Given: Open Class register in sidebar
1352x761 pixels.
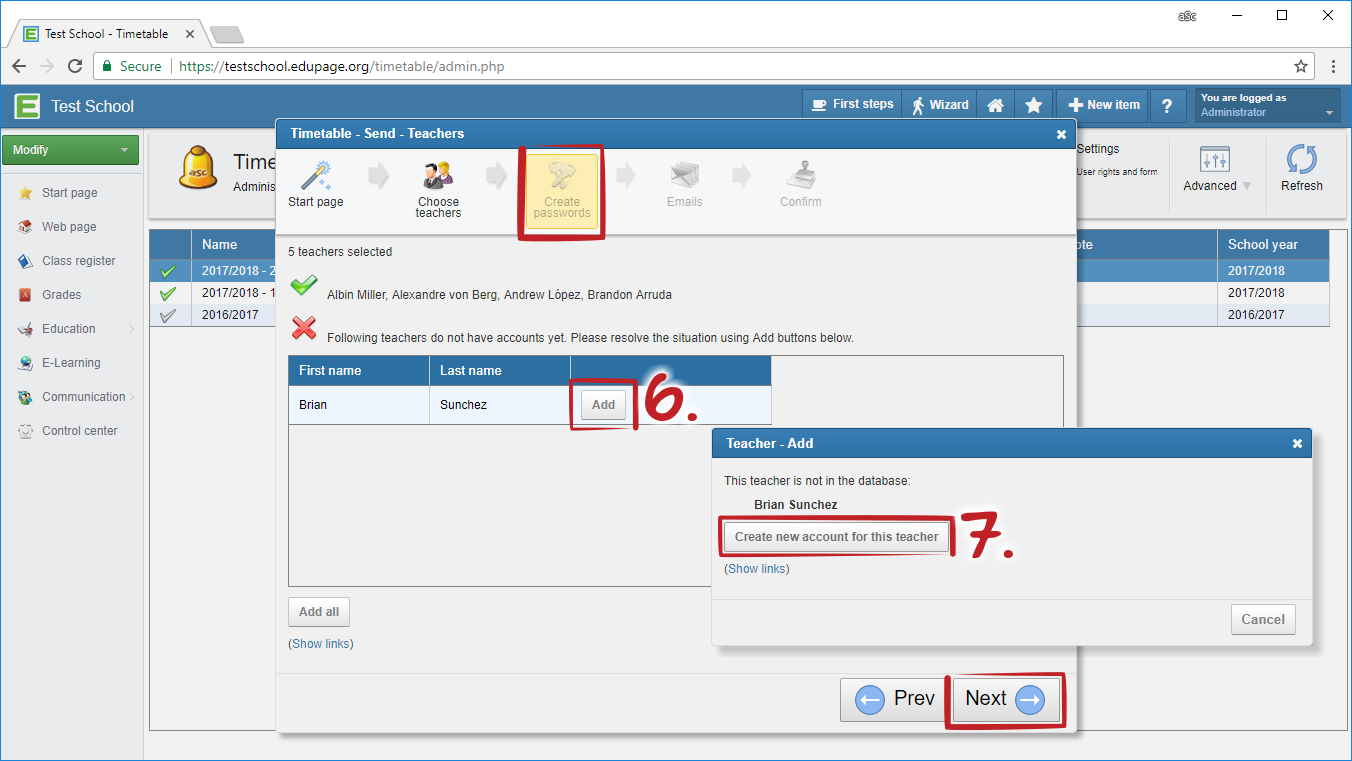Looking at the screenshot, I should click(x=78, y=261).
